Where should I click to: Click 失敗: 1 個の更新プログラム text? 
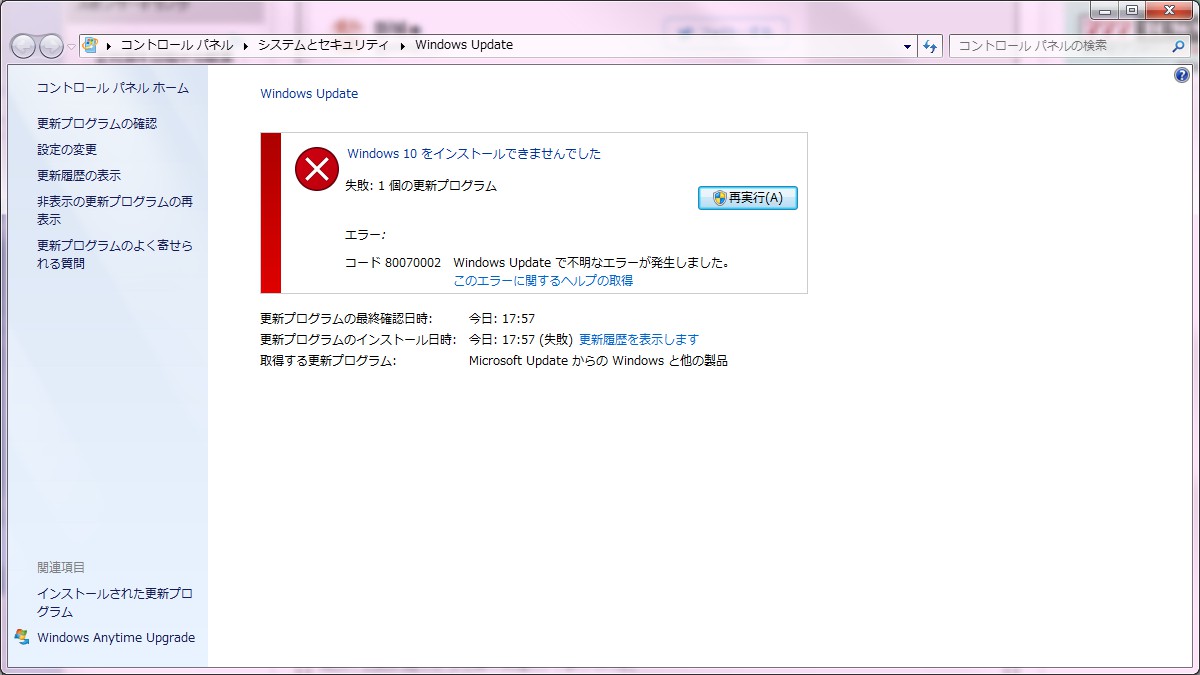click(421, 186)
